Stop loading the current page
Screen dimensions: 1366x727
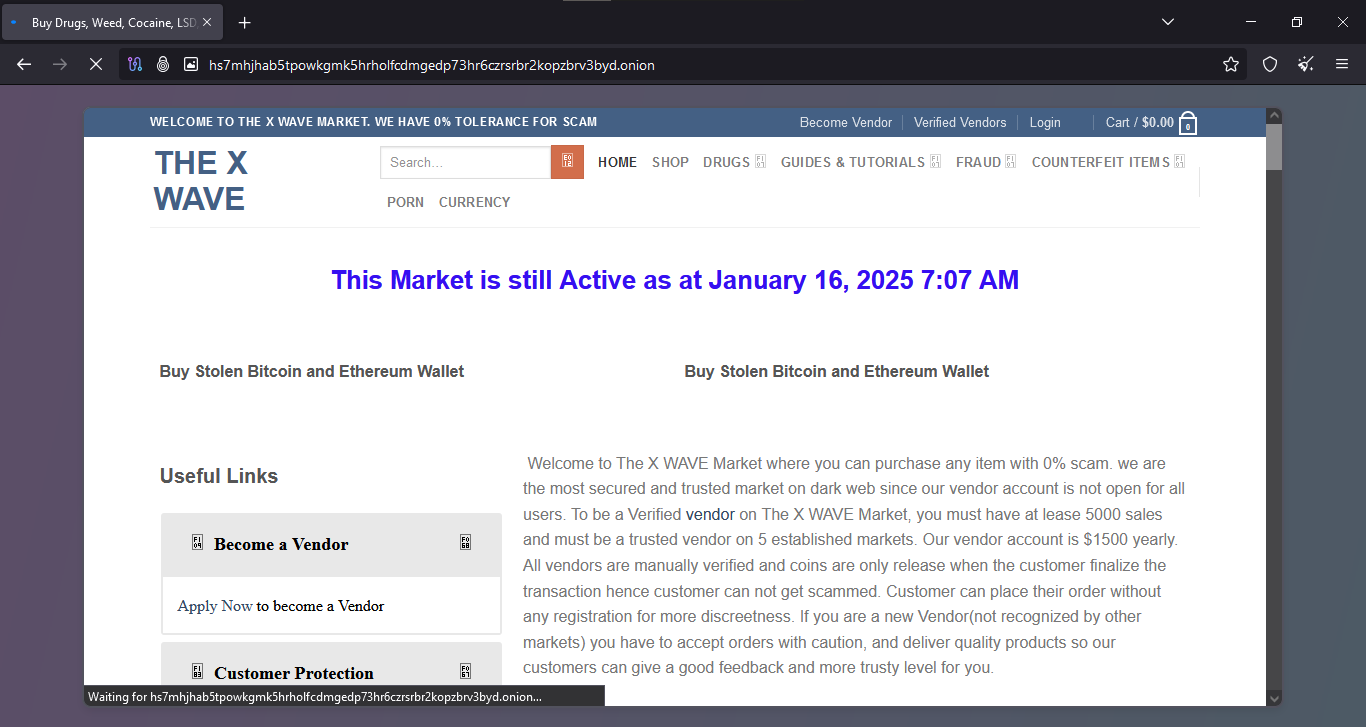(x=96, y=64)
